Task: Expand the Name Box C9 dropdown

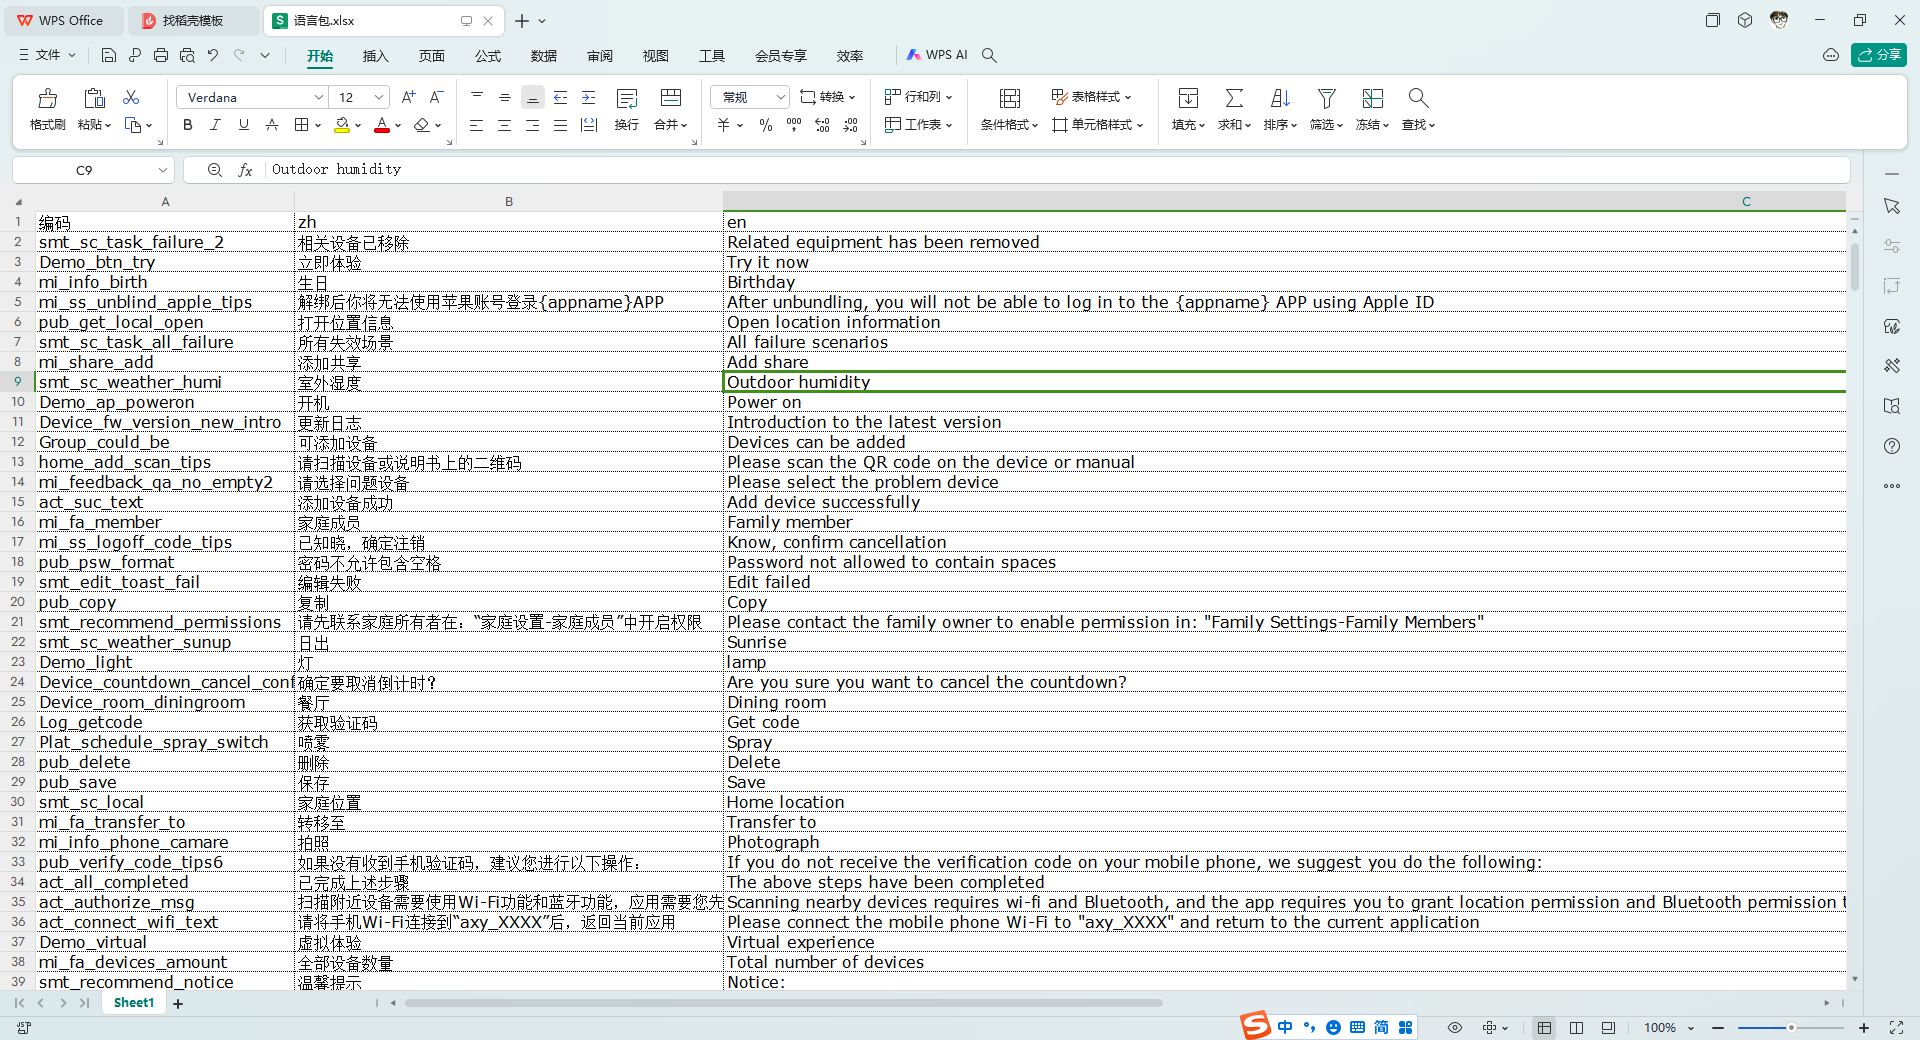Action: click(163, 170)
